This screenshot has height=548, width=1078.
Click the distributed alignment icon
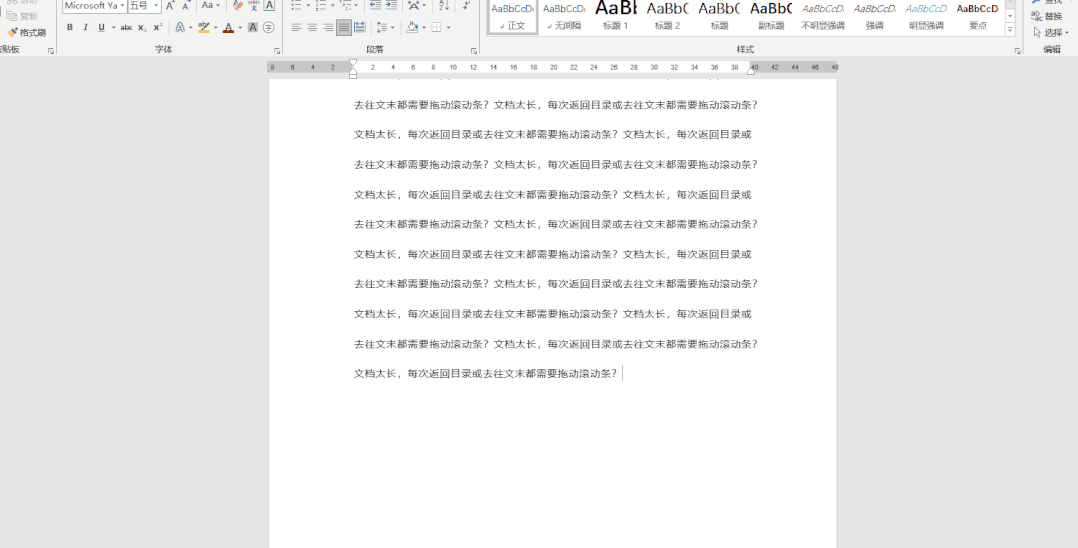360,28
